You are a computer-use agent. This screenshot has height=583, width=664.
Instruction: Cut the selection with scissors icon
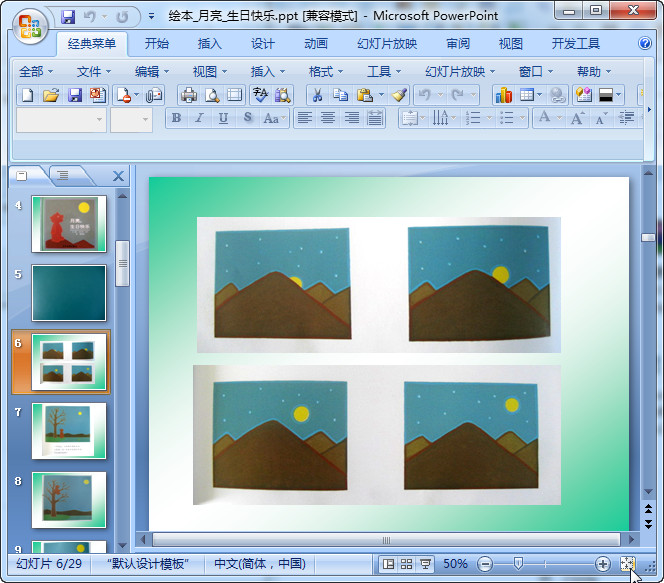point(317,95)
